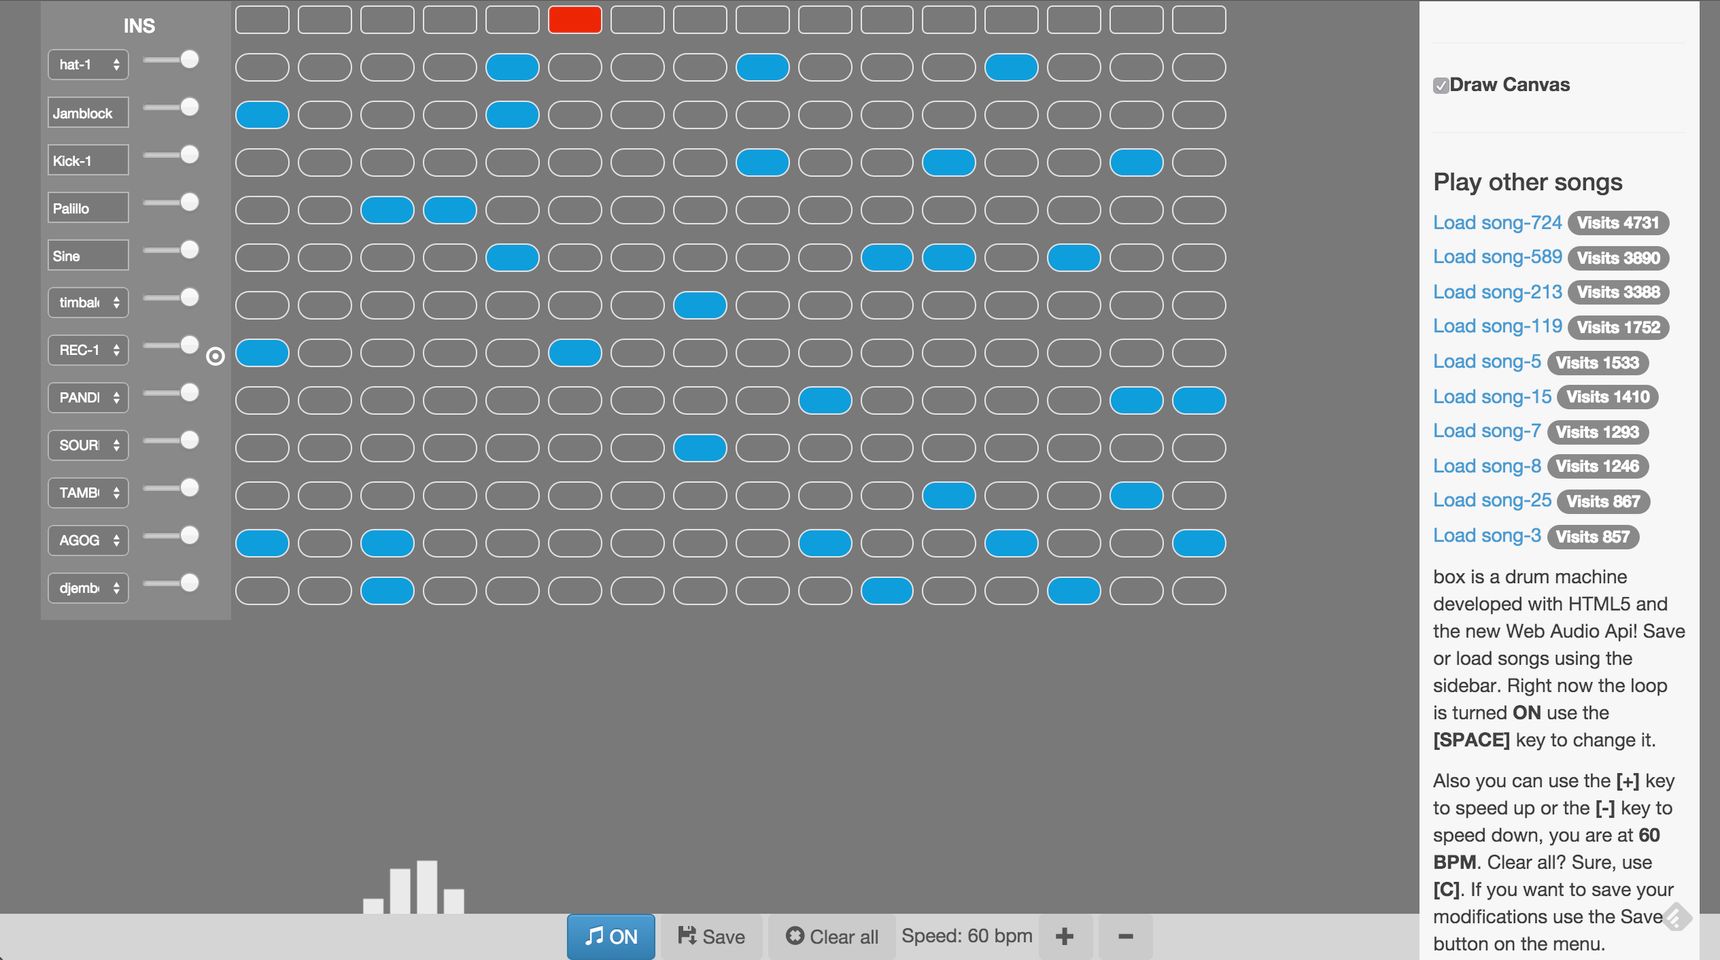Open the SOUR instrument dropdown

(x=88, y=445)
